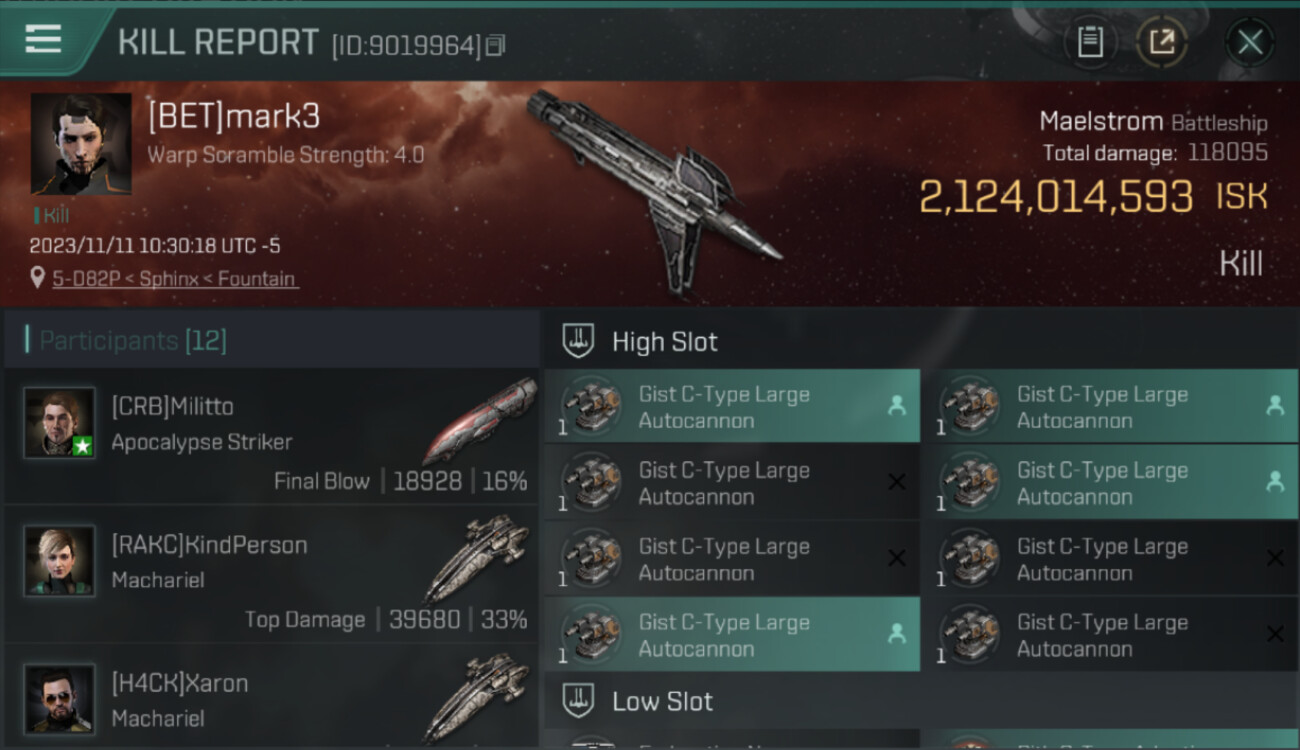View KindPerson's character portrait
The height and width of the screenshot is (750, 1300).
[60, 561]
